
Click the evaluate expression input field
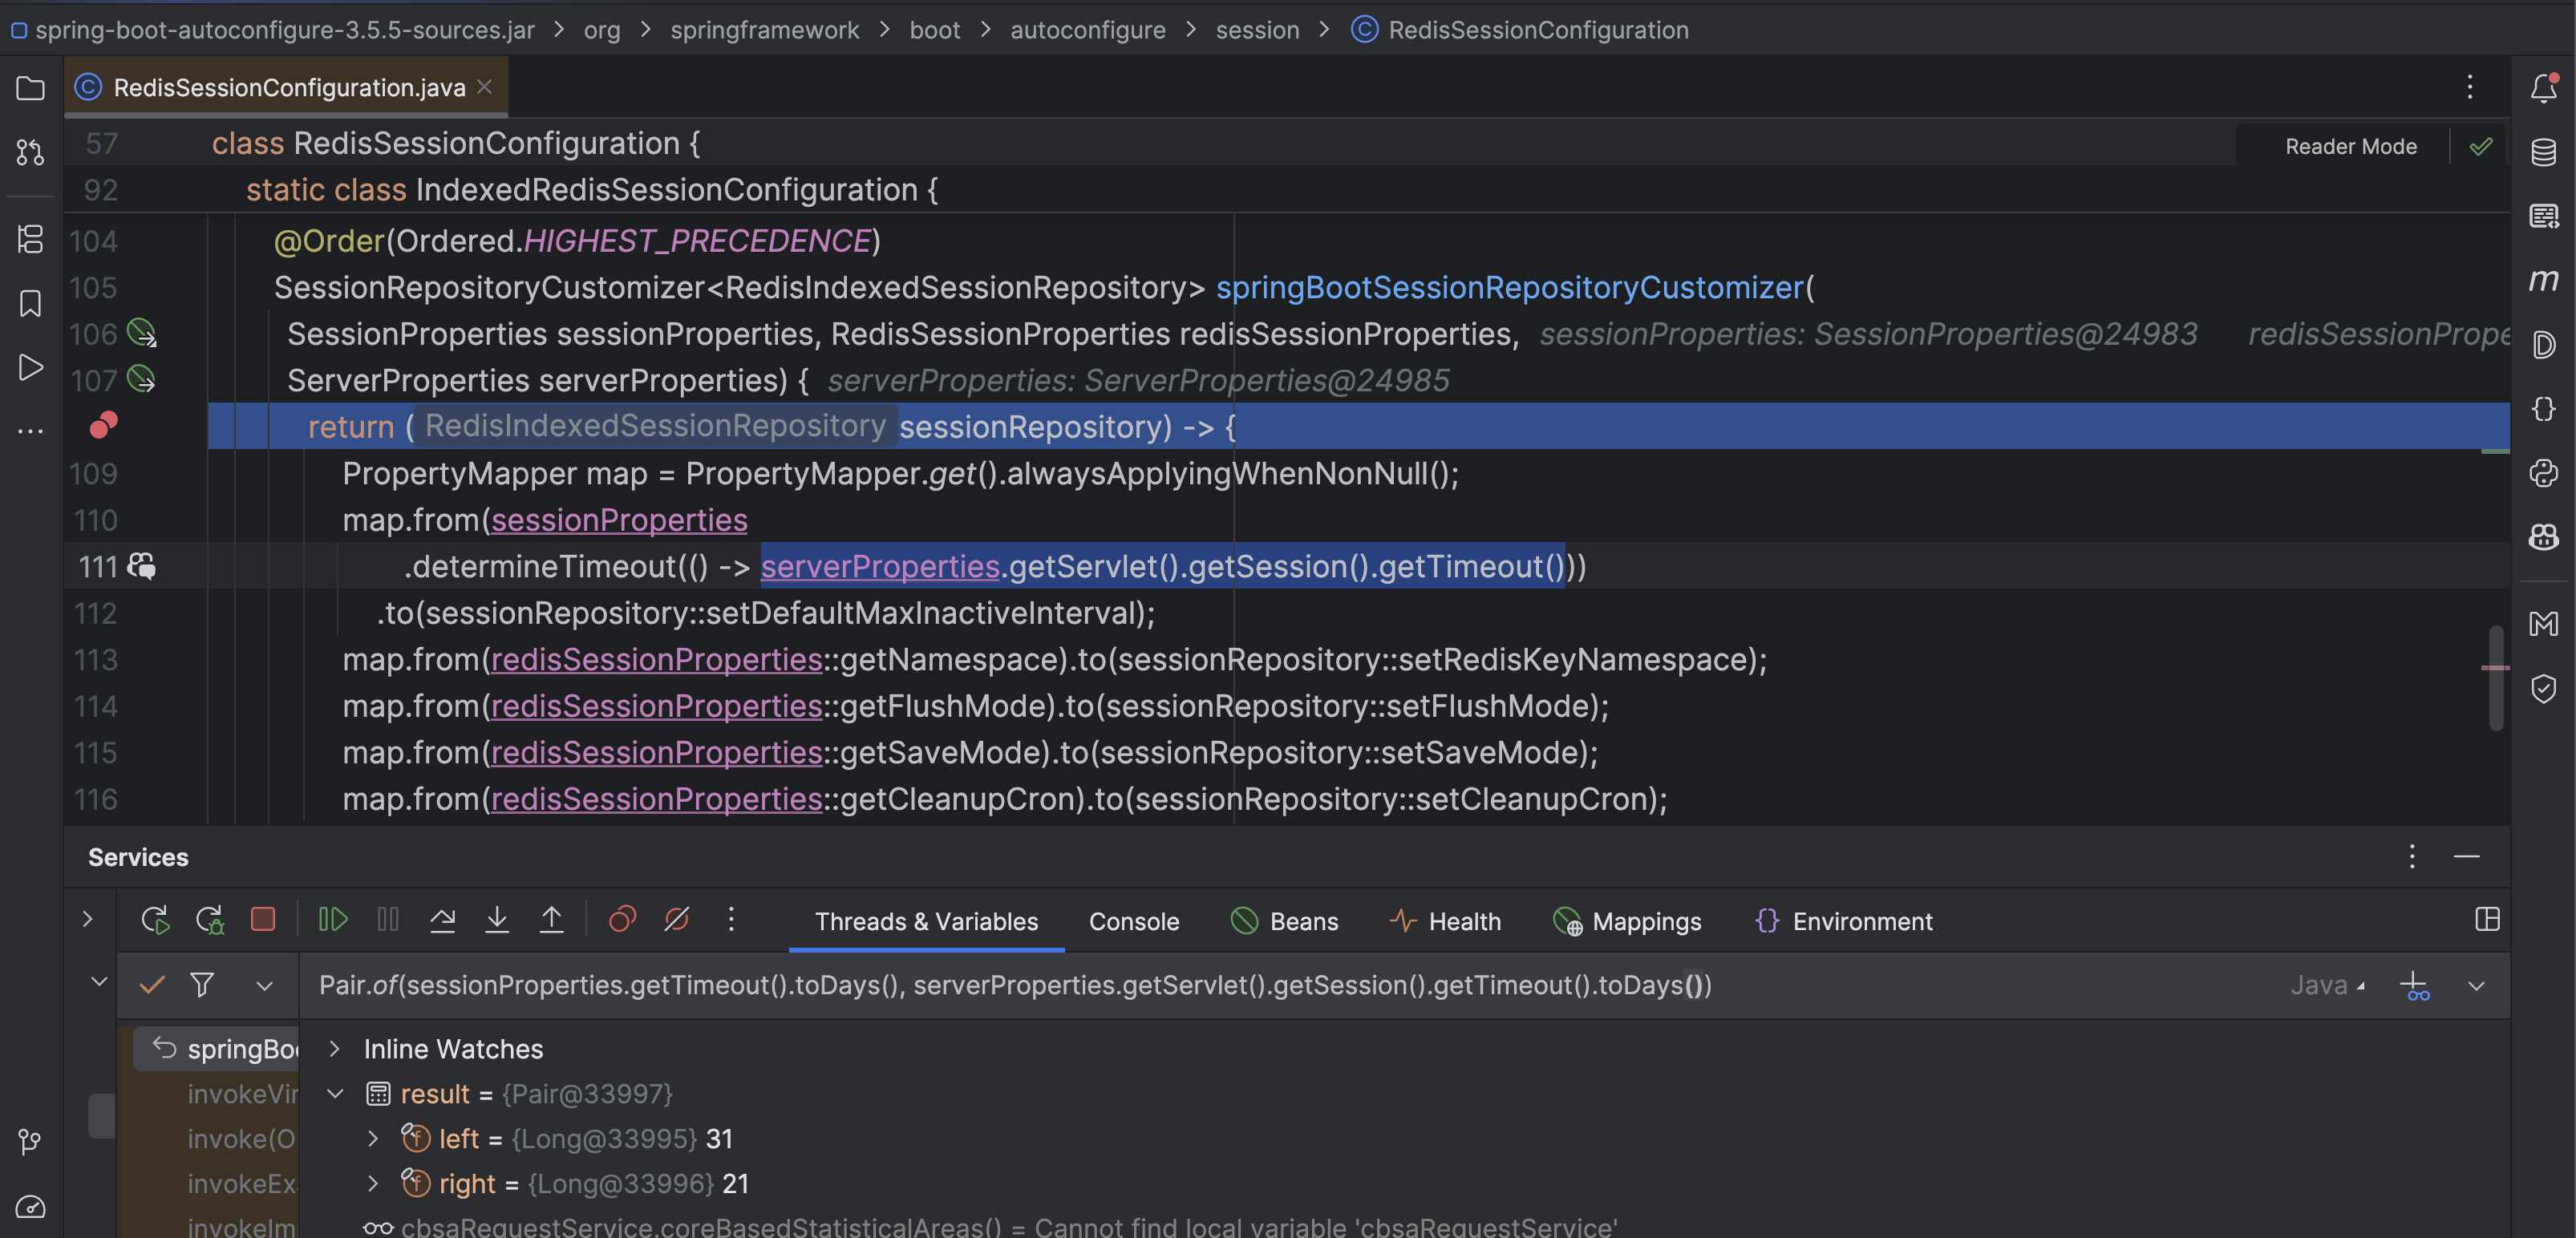[1290, 985]
